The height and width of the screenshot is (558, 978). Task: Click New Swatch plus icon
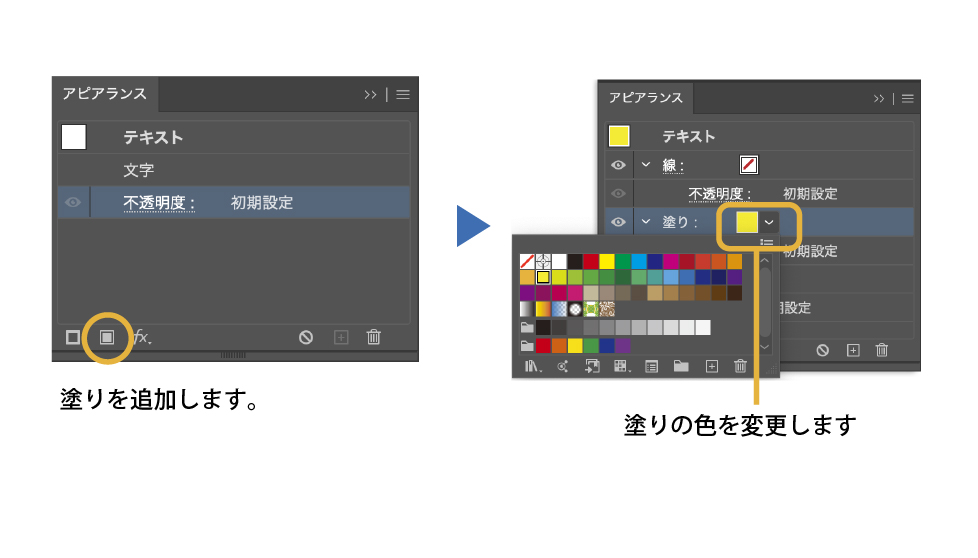pyautogui.click(x=712, y=367)
